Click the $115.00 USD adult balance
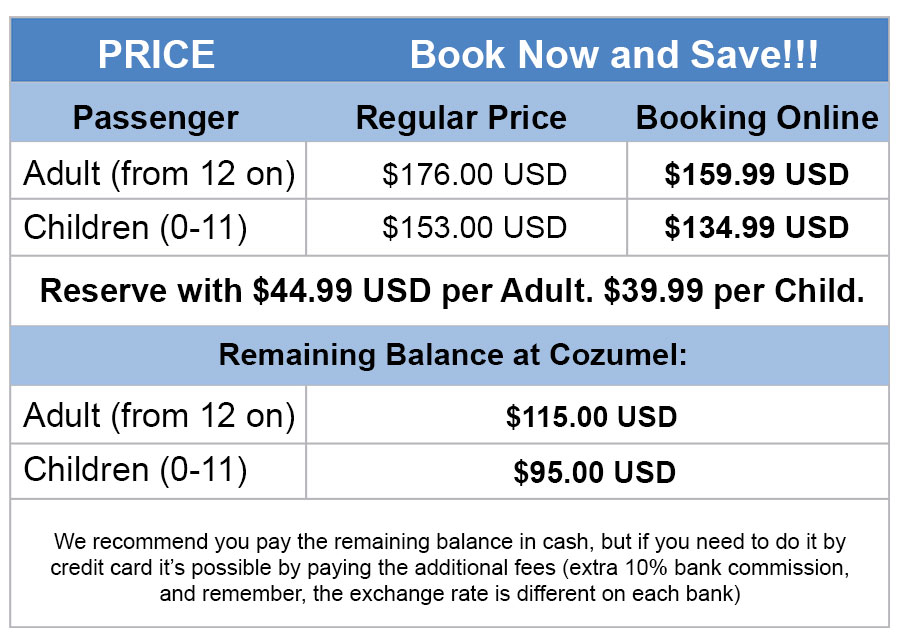 pyautogui.click(x=591, y=417)
